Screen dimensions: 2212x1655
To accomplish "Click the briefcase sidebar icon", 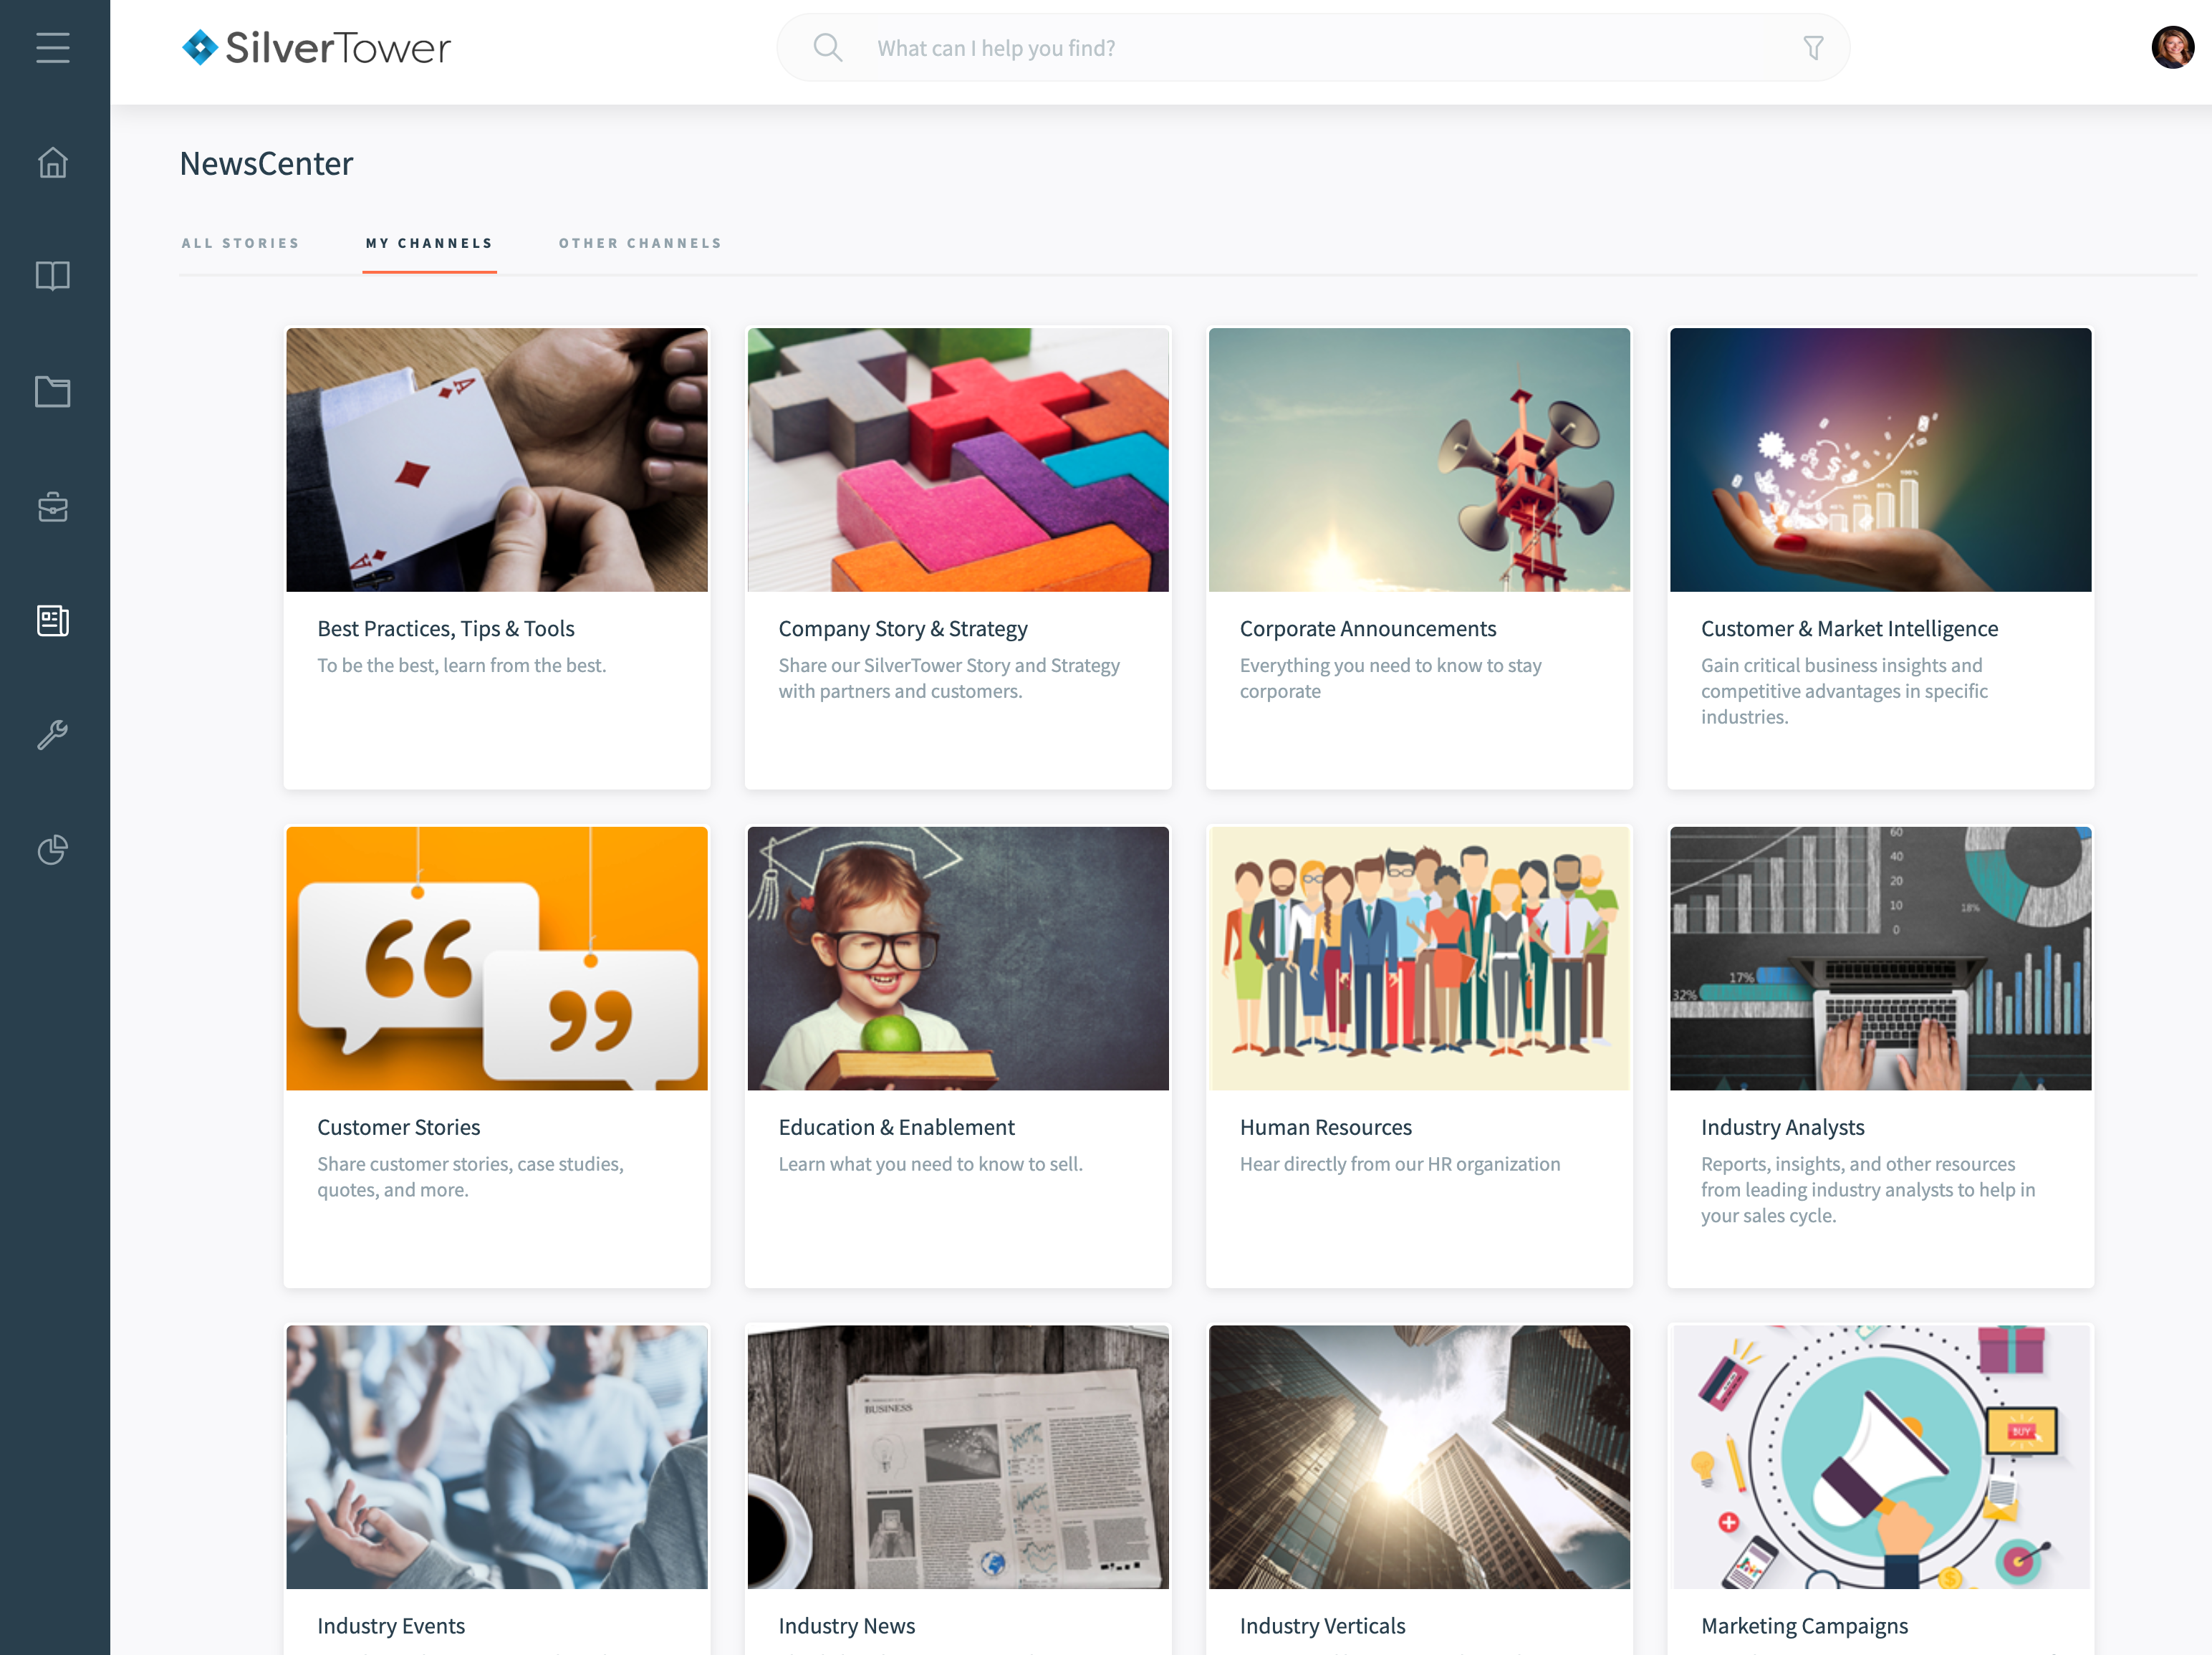I will pyautogui.click(x=53, y=506).
